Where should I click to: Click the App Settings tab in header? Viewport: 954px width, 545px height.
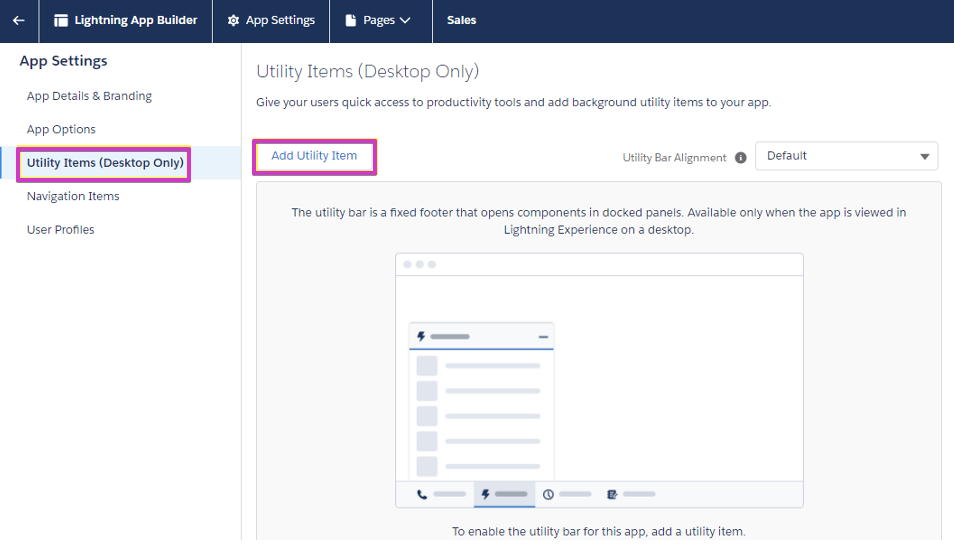pyautogui.click(x=271, y=20)
